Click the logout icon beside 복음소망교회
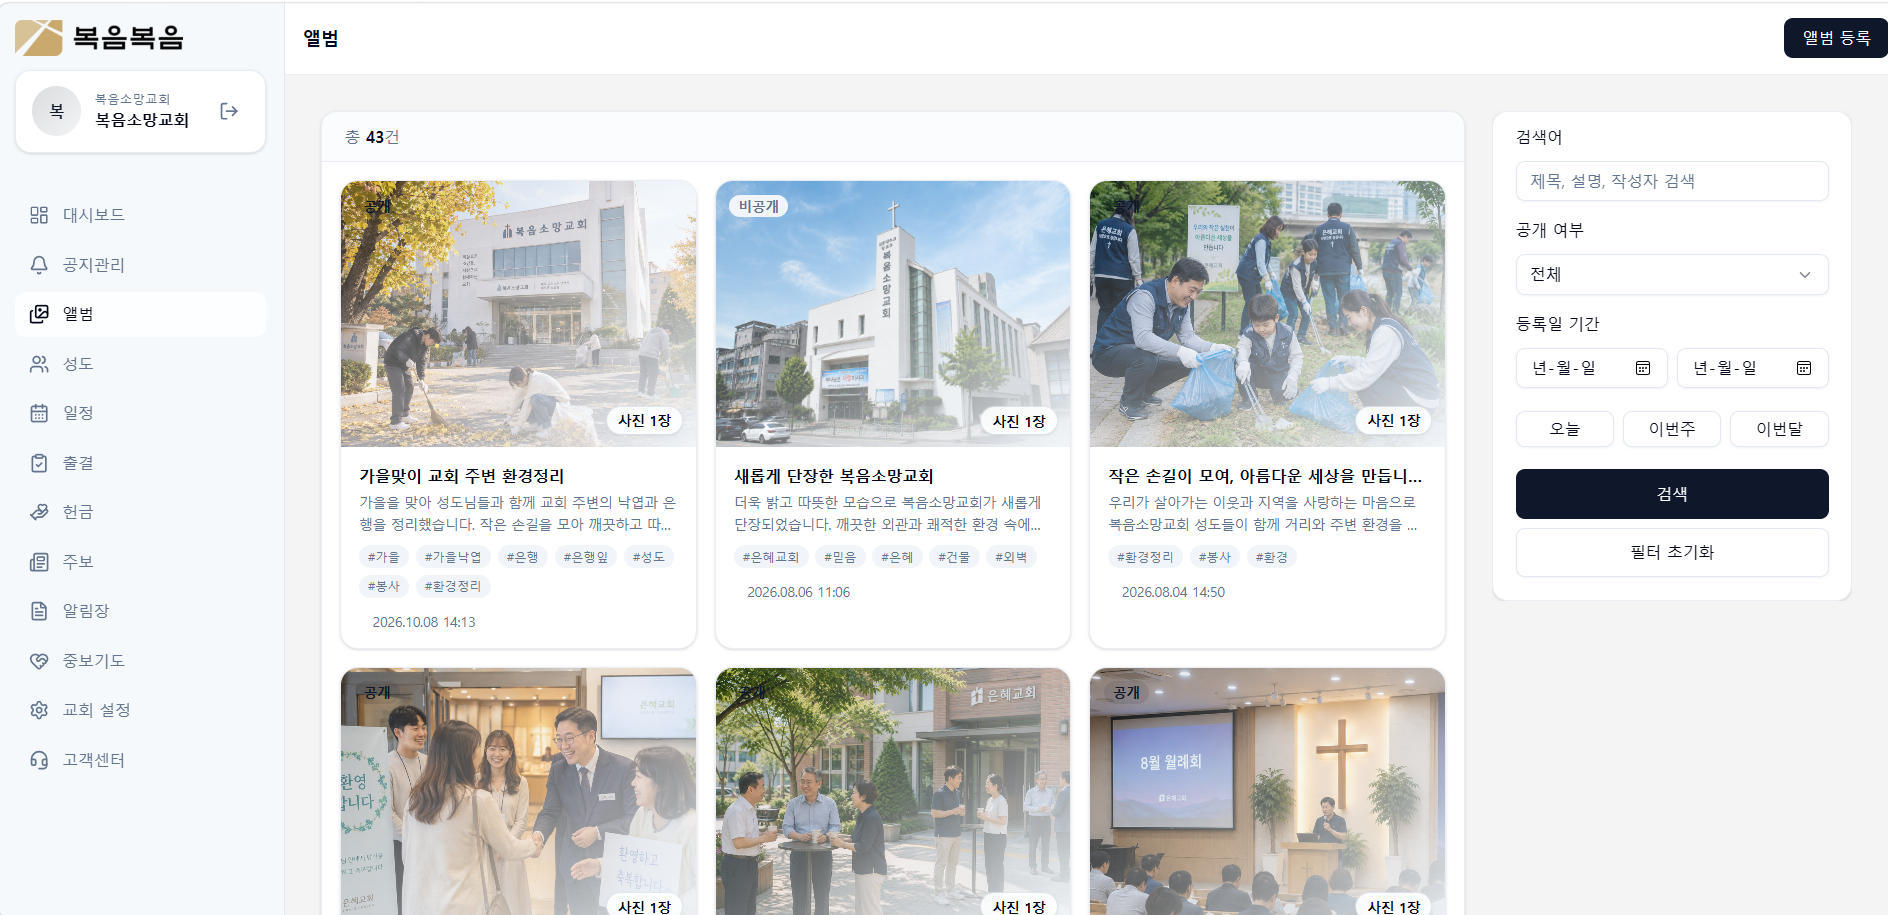Image resolution: width=1888 pixels, height=915 pixels. 229,111
